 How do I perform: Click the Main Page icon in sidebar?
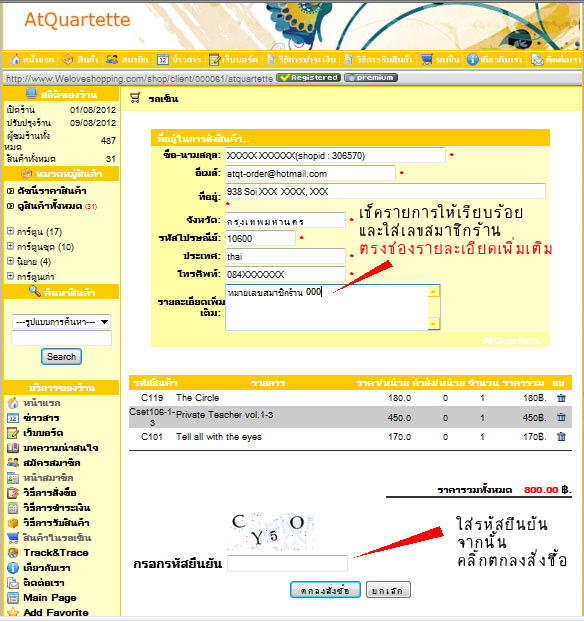click(13, 598)
